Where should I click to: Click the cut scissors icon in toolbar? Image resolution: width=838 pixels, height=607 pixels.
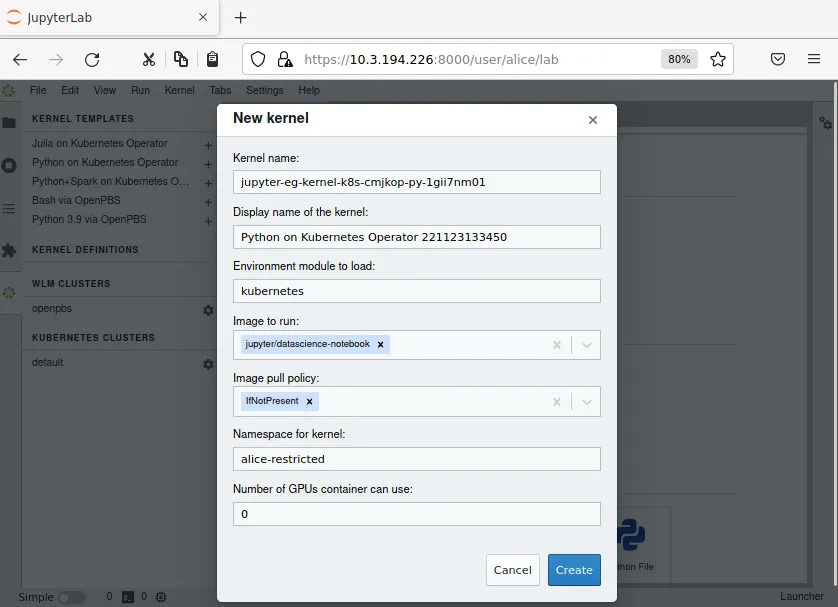coord(149,59)
